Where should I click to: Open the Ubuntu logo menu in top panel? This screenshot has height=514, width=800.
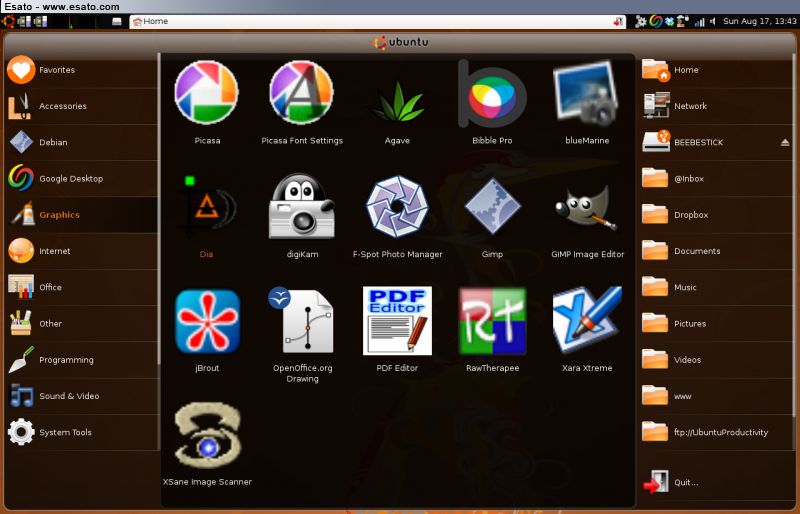point(8,21)
